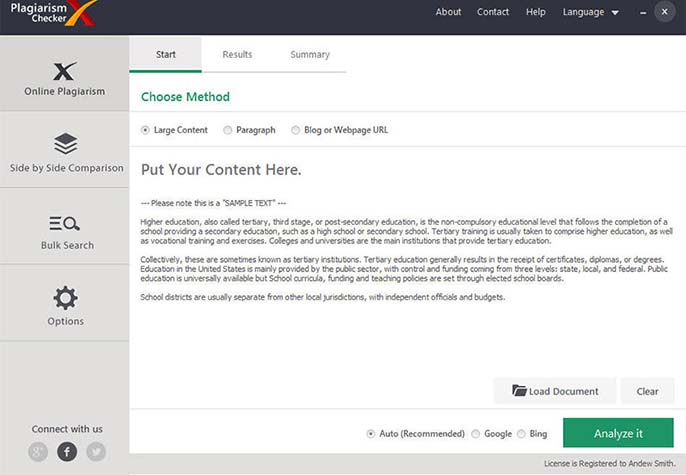The width and height of the screenshot is (686, 475).
Task: Switch to the Results tab
Action: [237, 54]
